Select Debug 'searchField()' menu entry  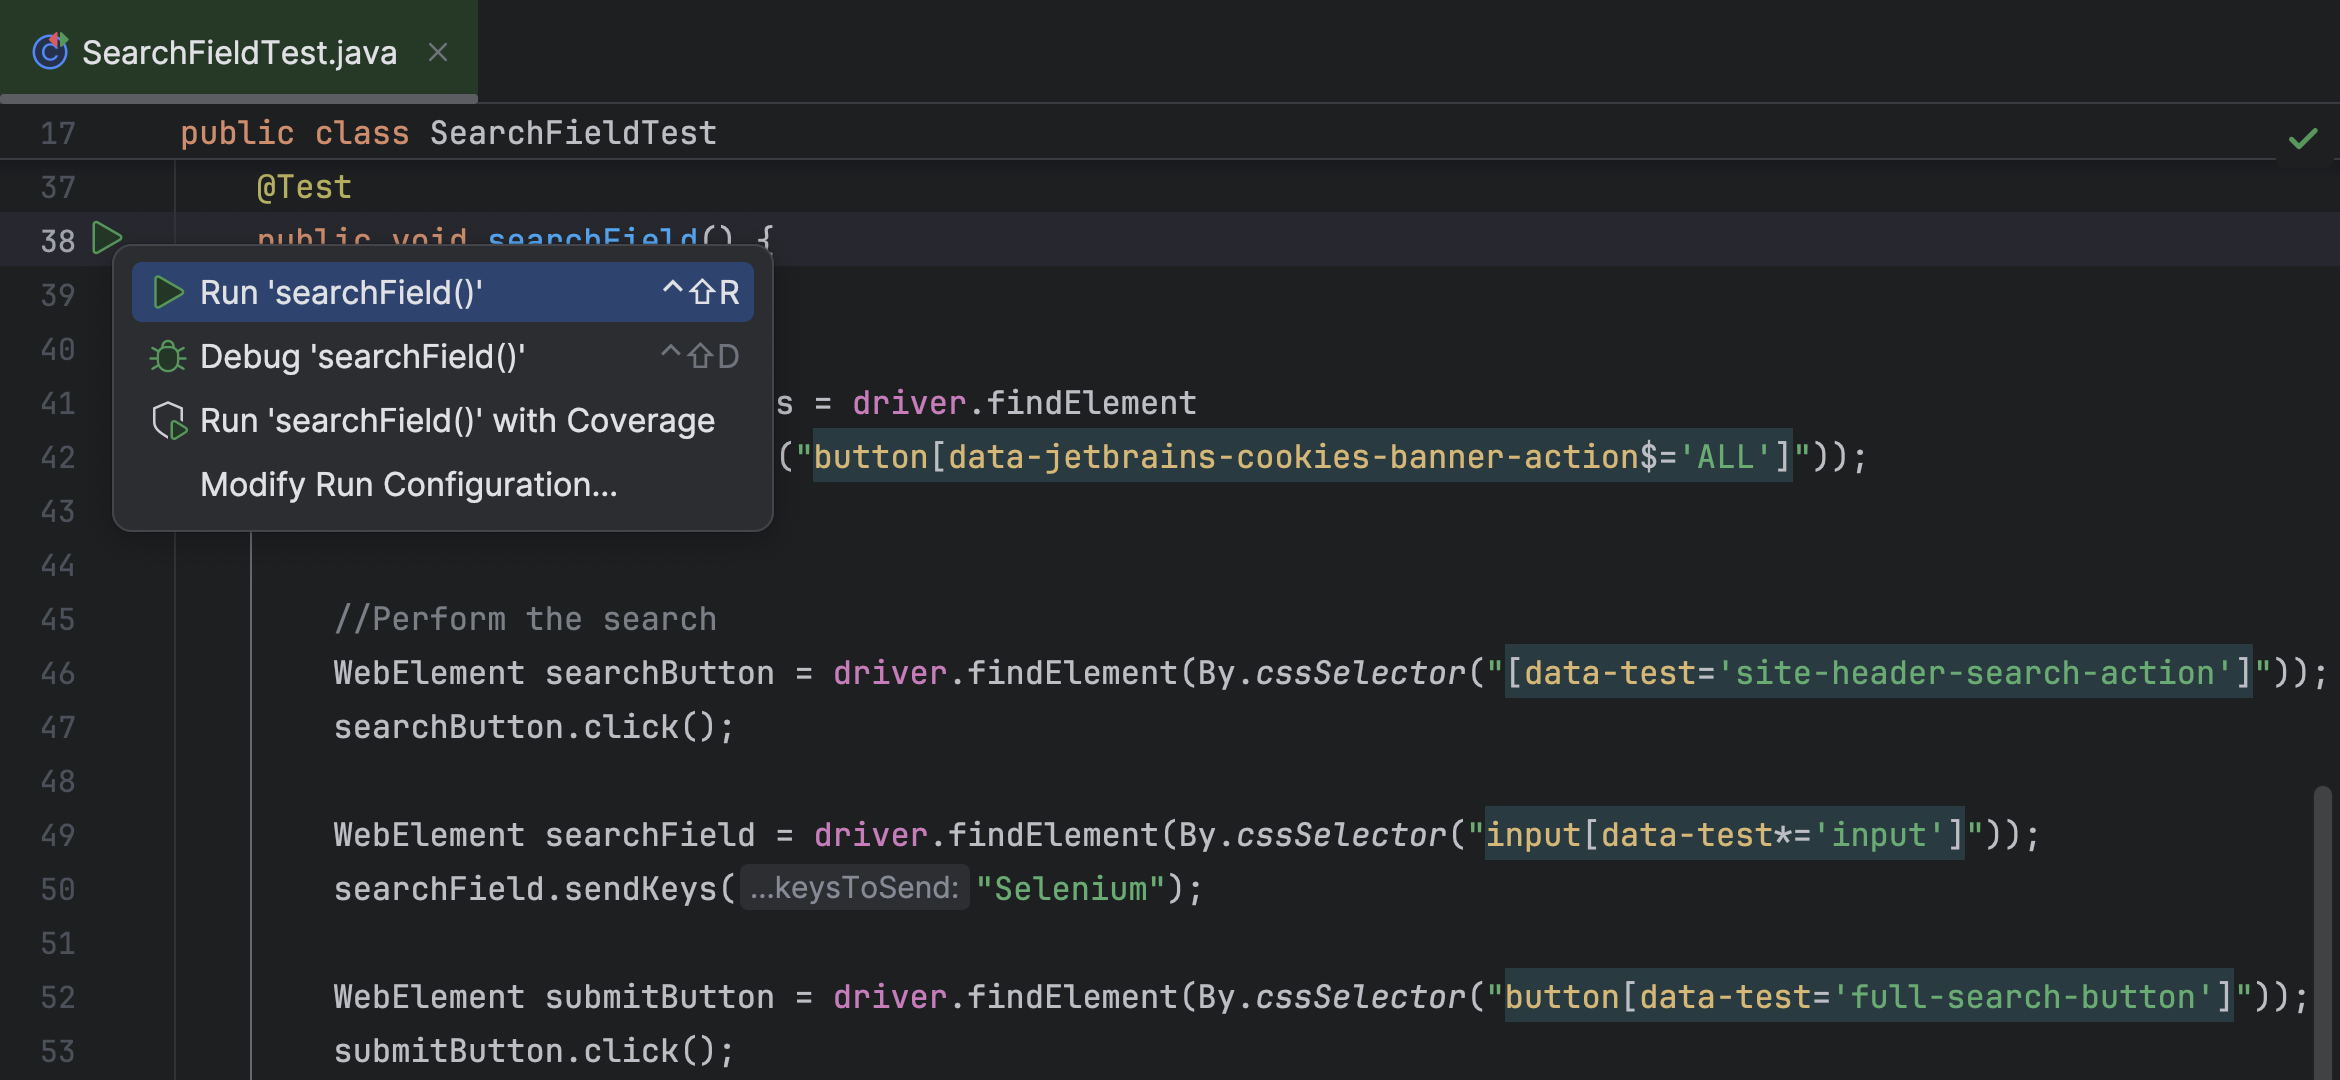tap(362, 356)
